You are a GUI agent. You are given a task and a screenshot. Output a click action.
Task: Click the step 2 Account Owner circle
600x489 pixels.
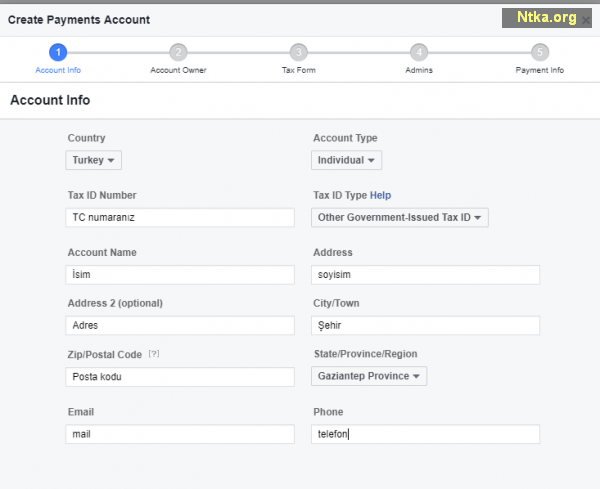(178, 53)
